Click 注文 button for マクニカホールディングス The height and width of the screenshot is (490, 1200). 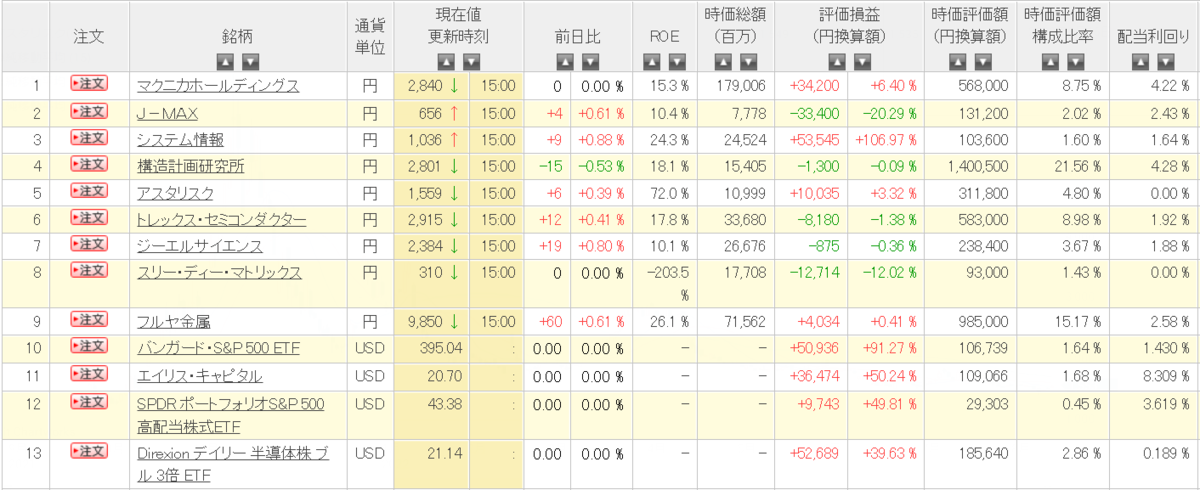(89, 84)
